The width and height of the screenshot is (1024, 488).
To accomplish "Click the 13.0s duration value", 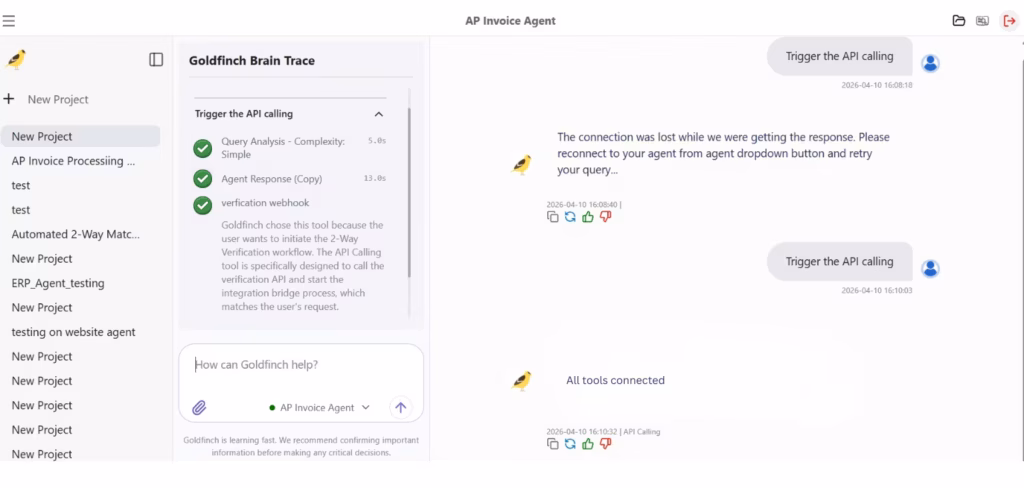I will 375,178.
